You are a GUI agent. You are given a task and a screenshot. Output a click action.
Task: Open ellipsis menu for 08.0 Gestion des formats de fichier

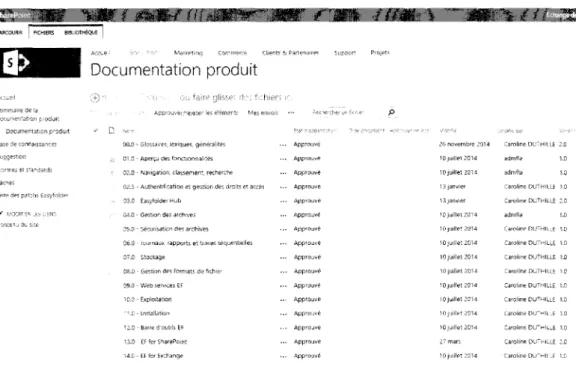(x=283, y=272)
